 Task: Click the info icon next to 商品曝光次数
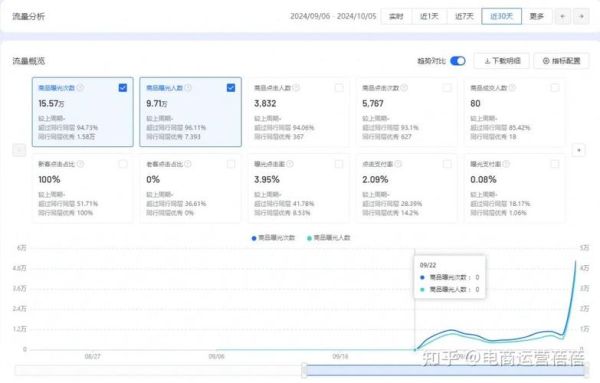coord(80,88)
